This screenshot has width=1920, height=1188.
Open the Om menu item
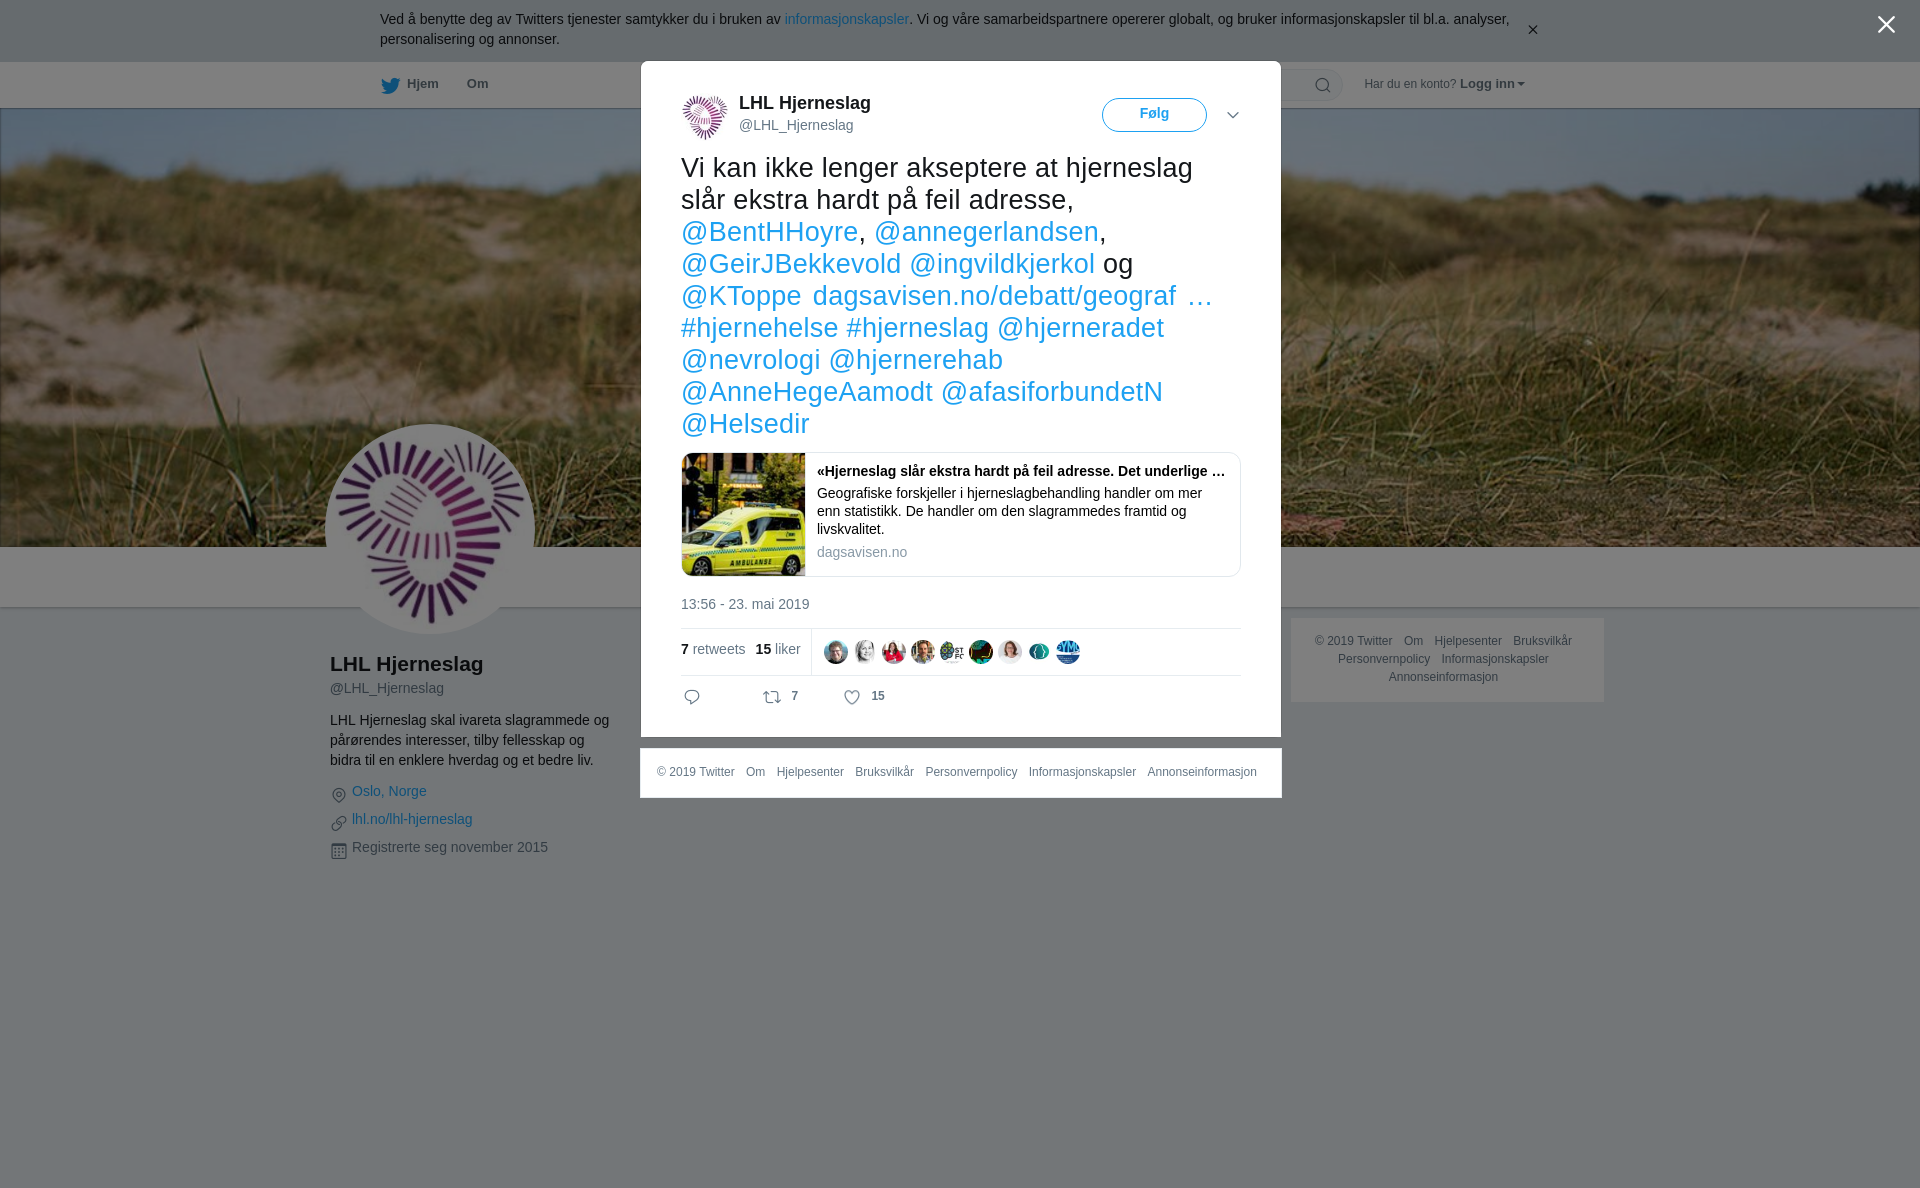[x=477, y=84]
